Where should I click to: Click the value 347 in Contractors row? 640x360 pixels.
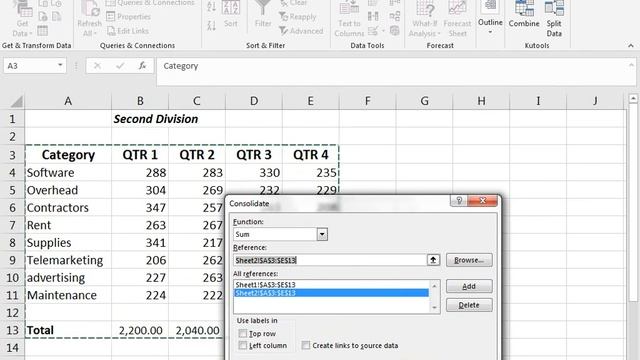tap(140, 208)
